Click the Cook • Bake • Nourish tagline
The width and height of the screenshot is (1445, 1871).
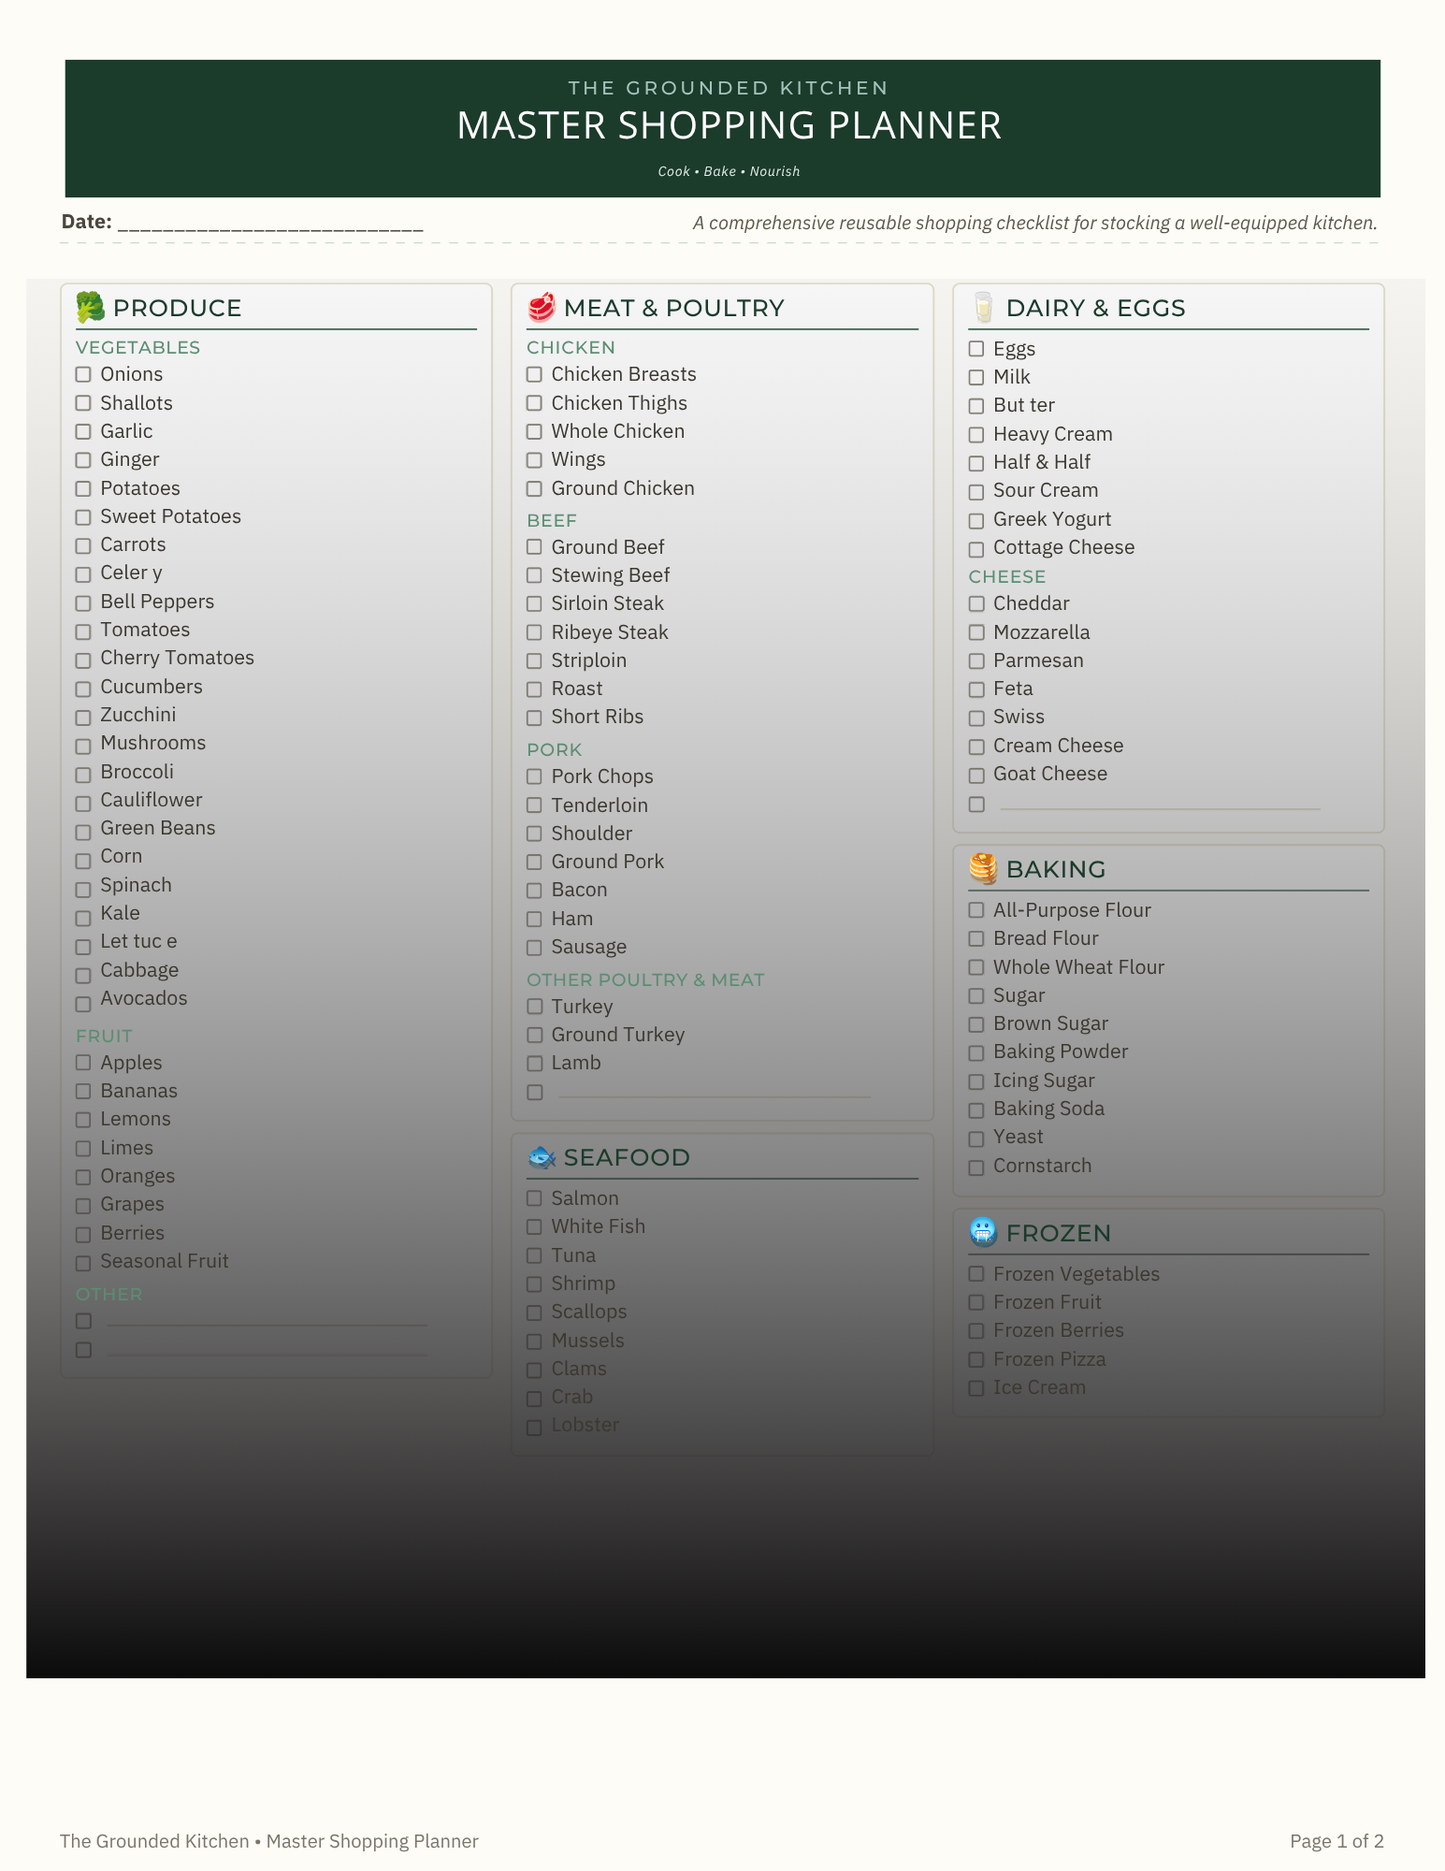[x=729, y=171]
